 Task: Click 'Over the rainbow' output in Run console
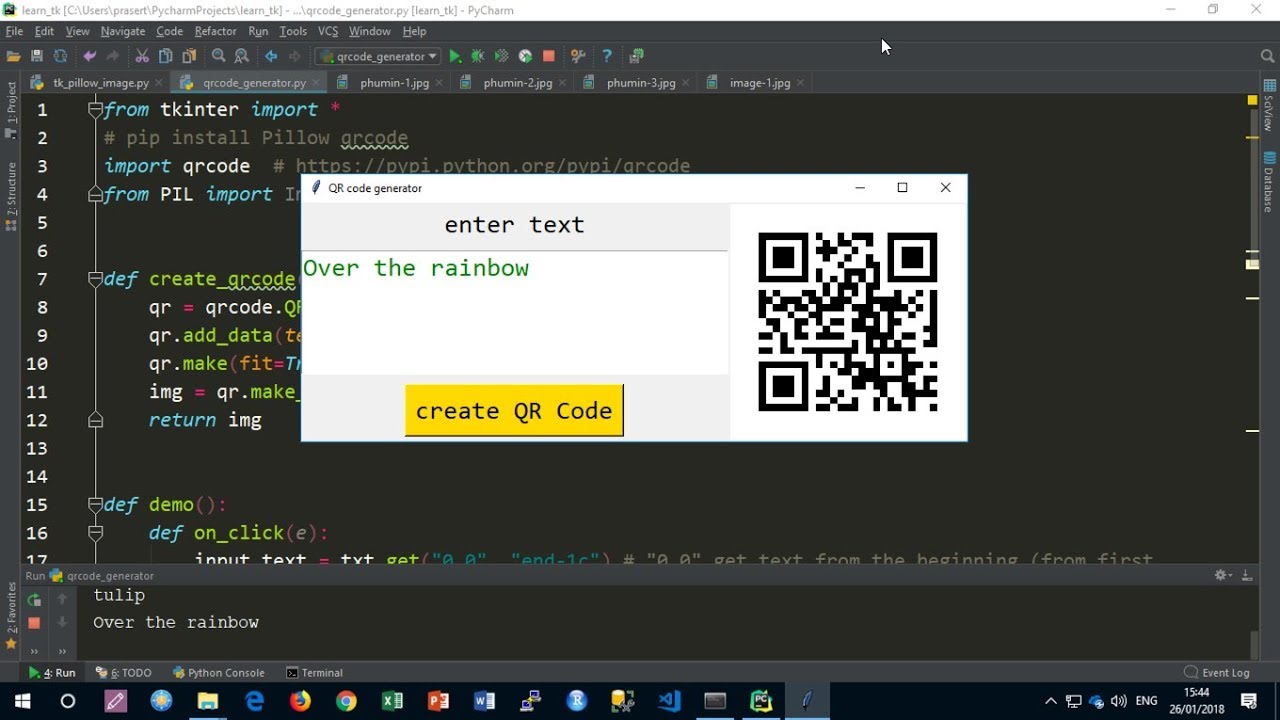[x=176, y=622]
